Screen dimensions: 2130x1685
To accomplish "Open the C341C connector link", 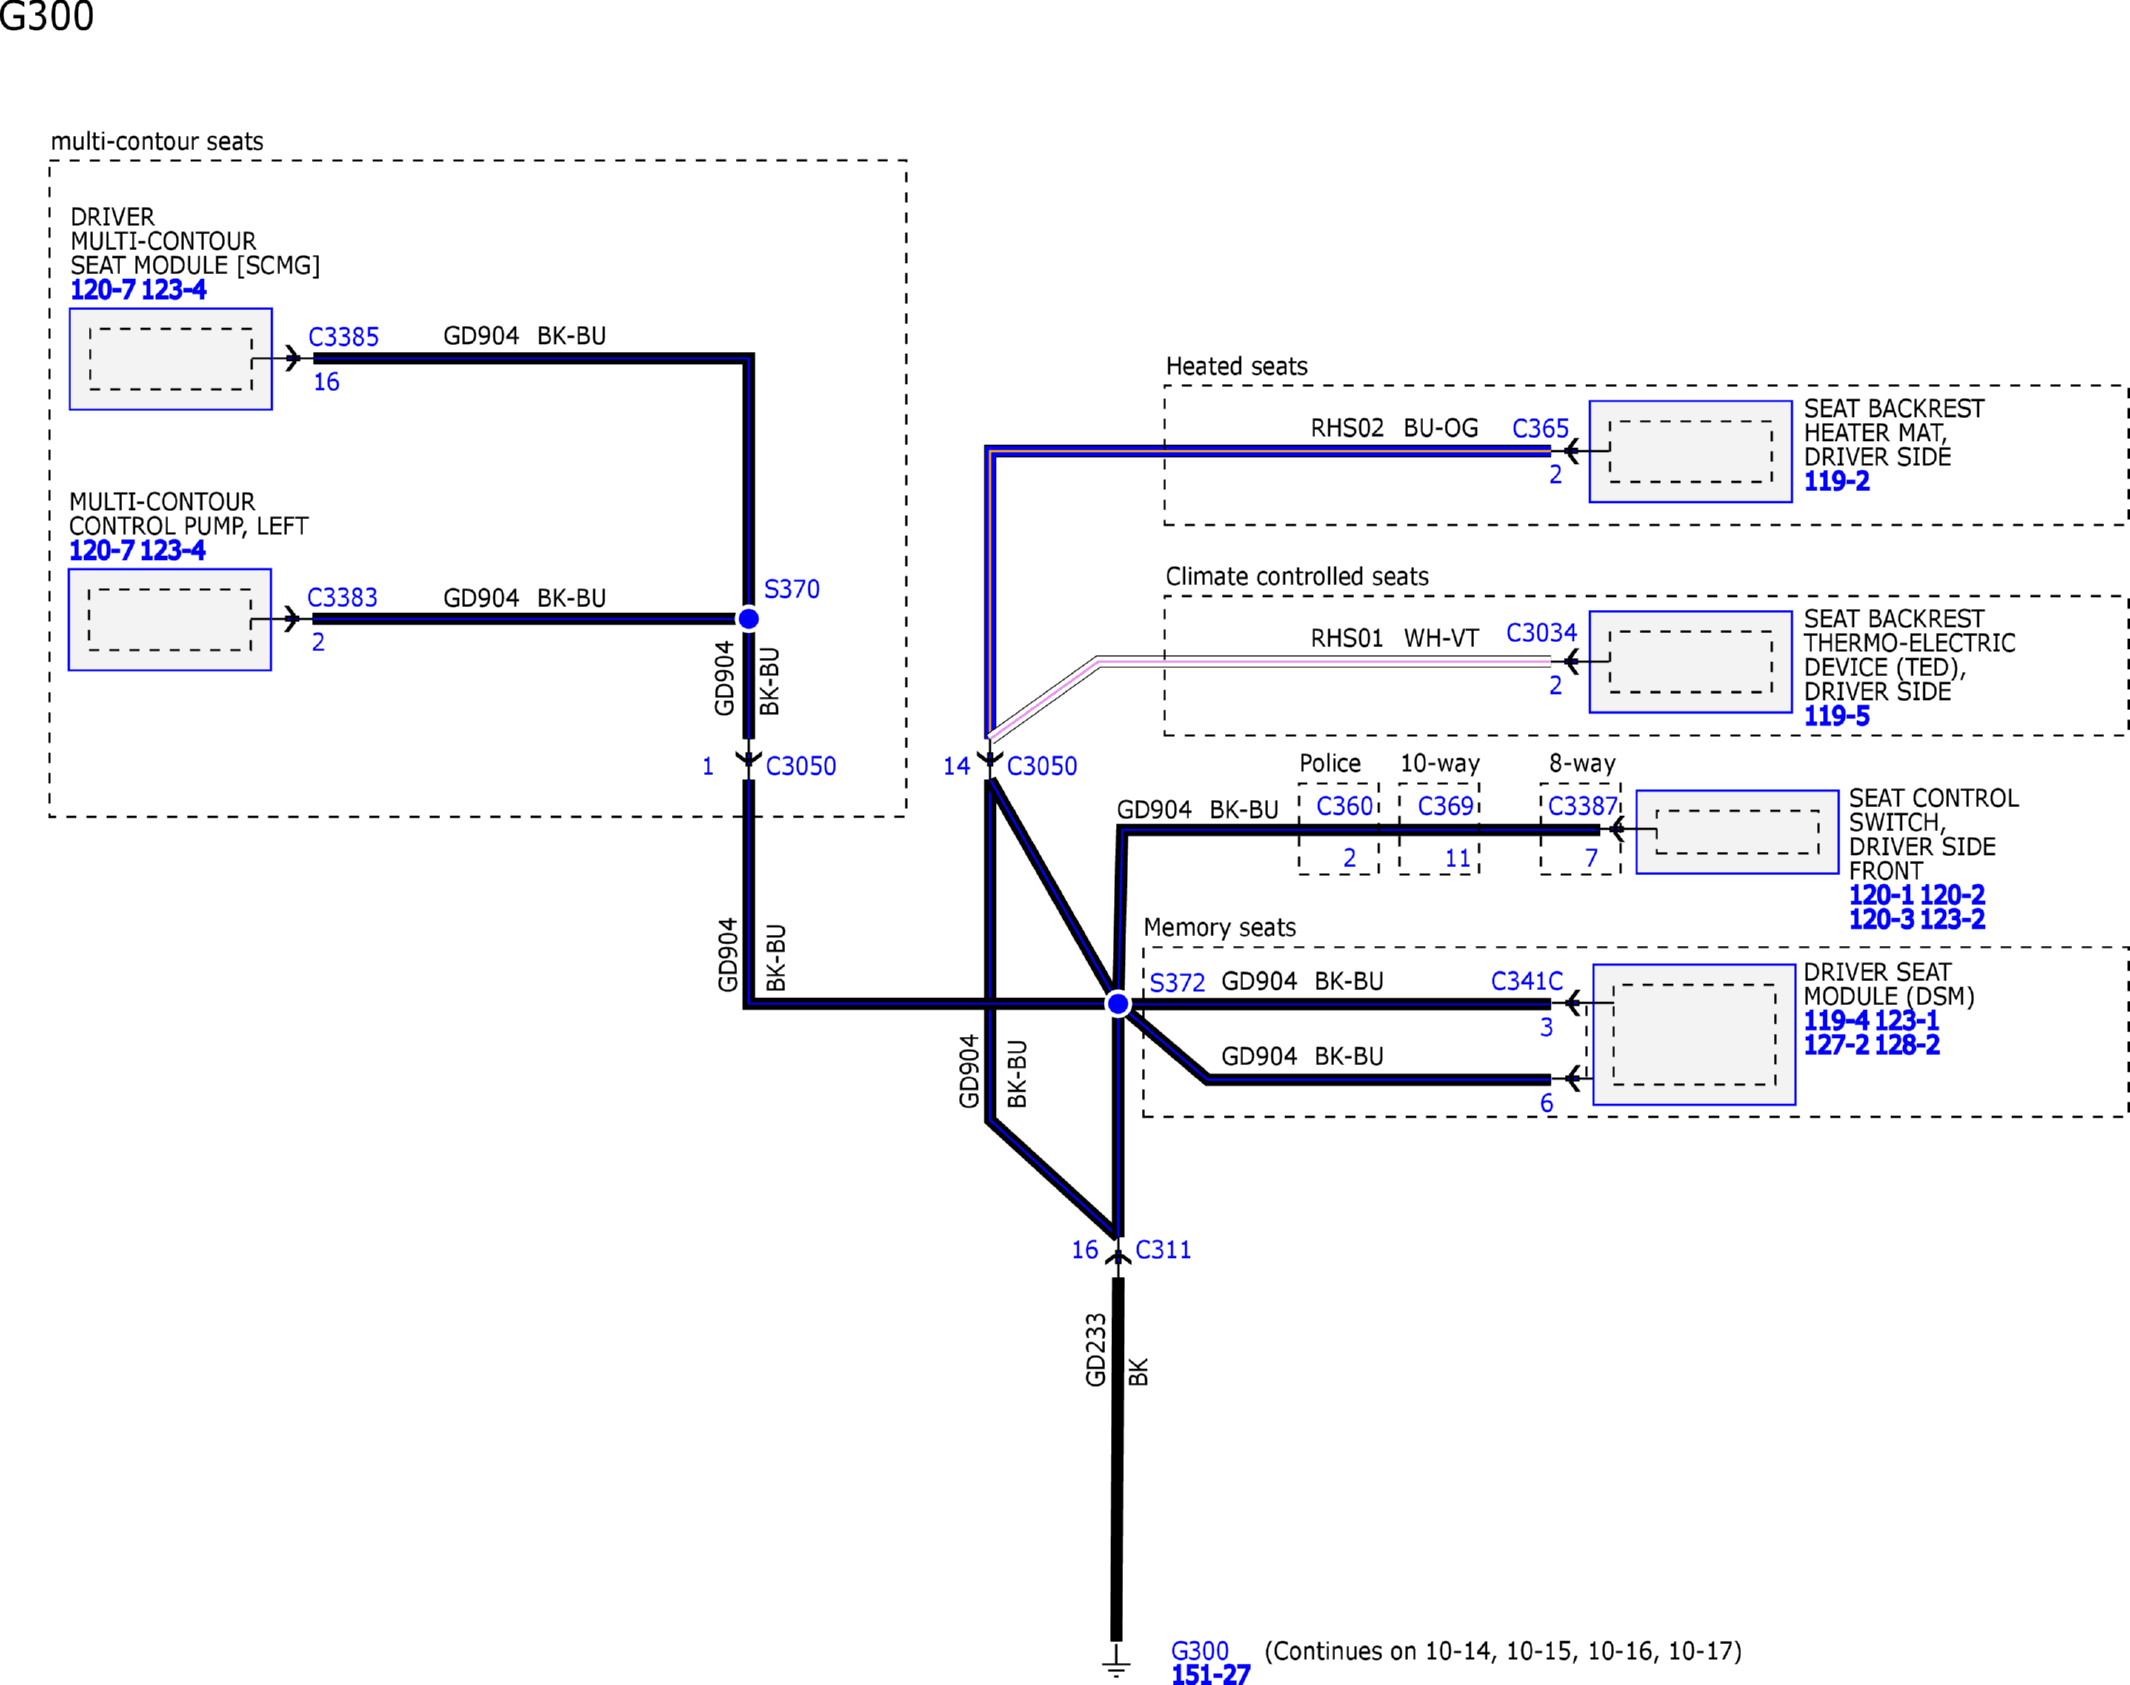I will pos(1526,981).
